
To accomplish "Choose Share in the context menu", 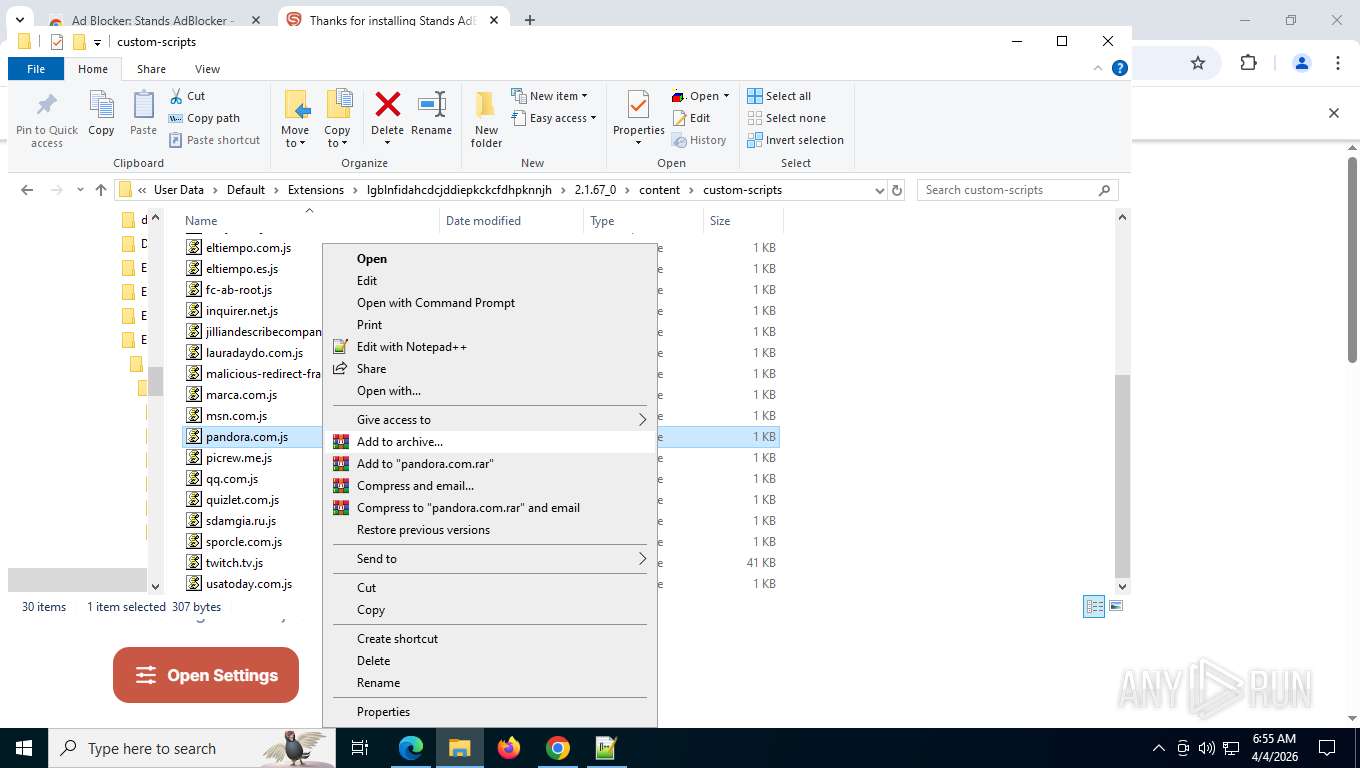I will coord(490,369).
